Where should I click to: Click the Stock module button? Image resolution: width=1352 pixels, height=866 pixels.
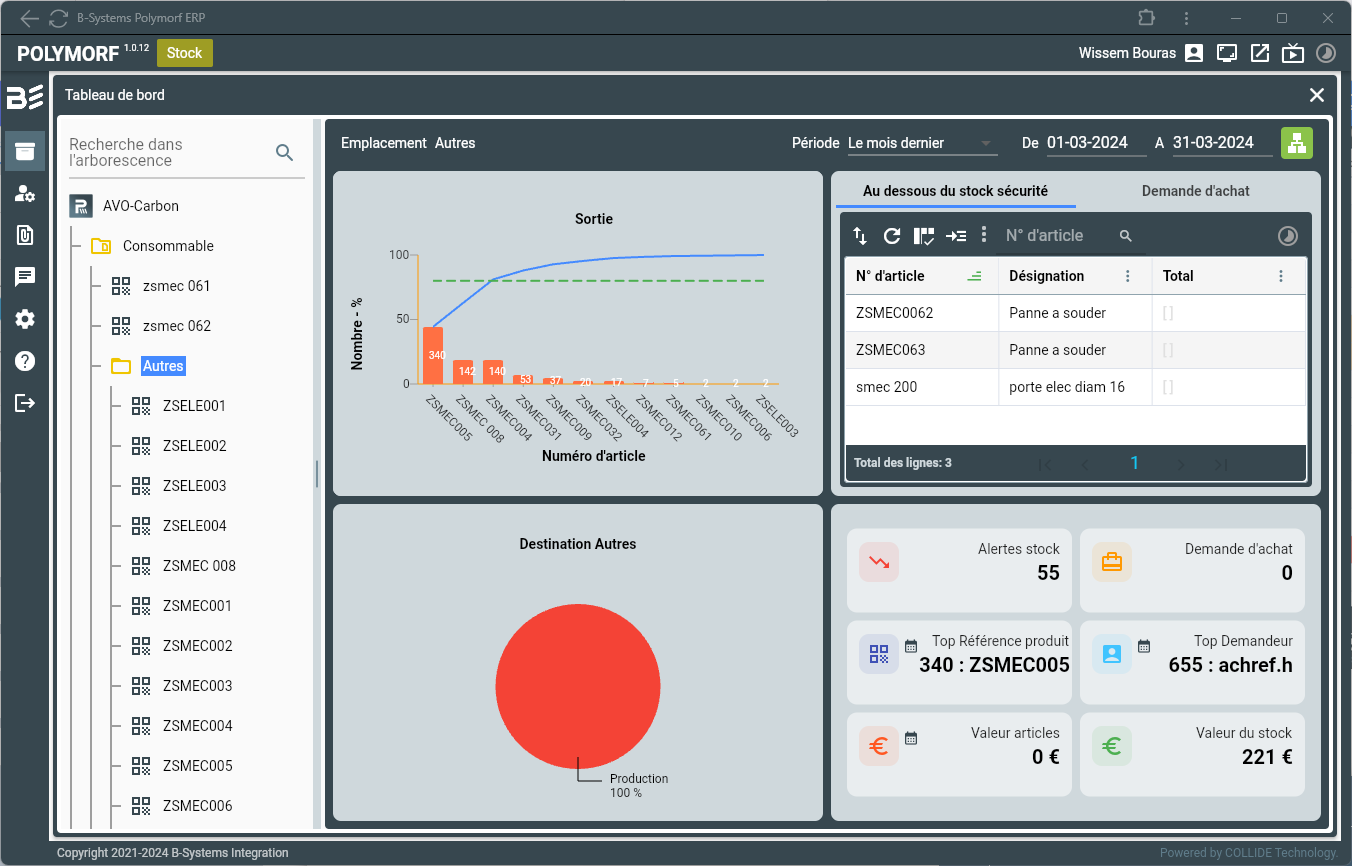click(x=184, y=53)
